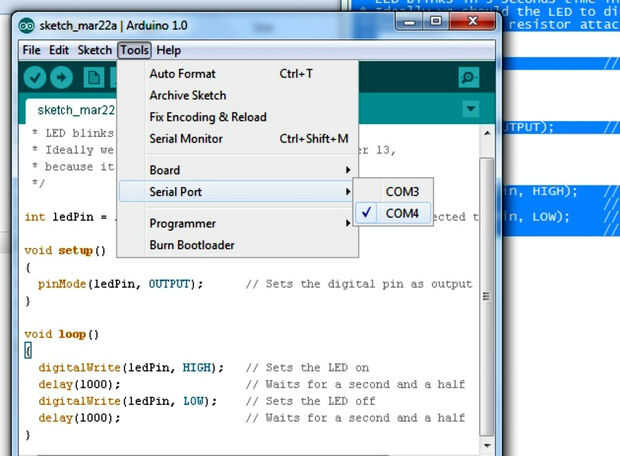Open the Sketch menu
620x456 pixels.
click(x=95, y=50)
